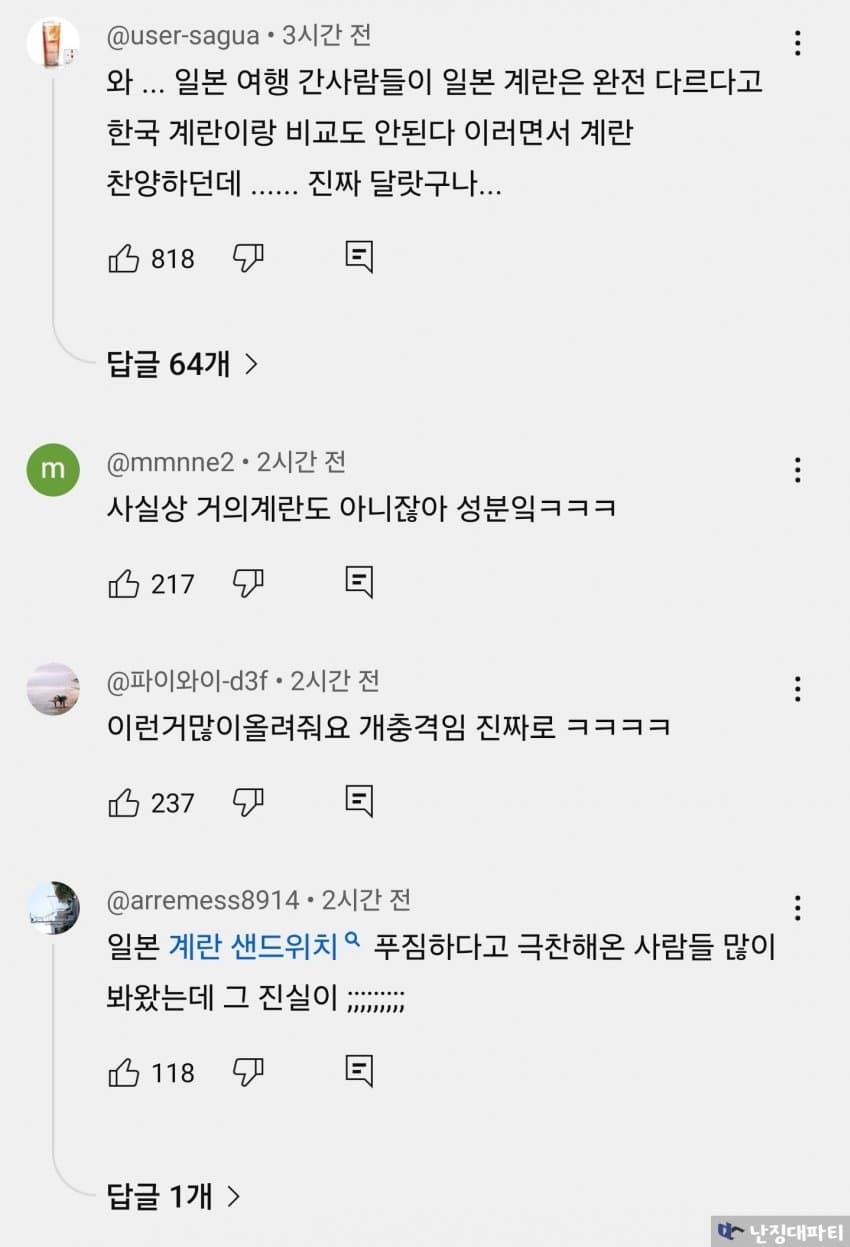Like the @파이와이-d3f comment
The height and width of the screenshot is (1247, 850).
point(124,802)
